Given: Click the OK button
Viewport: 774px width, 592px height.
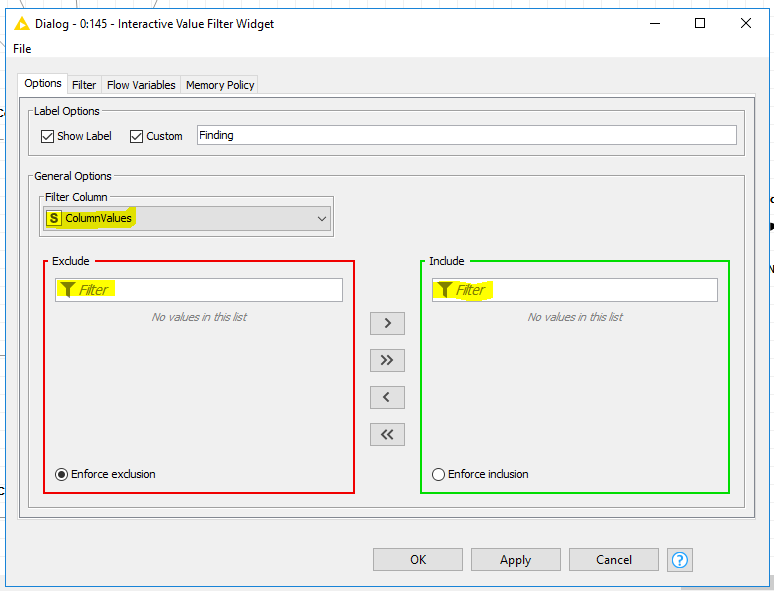Looking at the screenshot, I should pyautogui.click(x=418, y=560).
